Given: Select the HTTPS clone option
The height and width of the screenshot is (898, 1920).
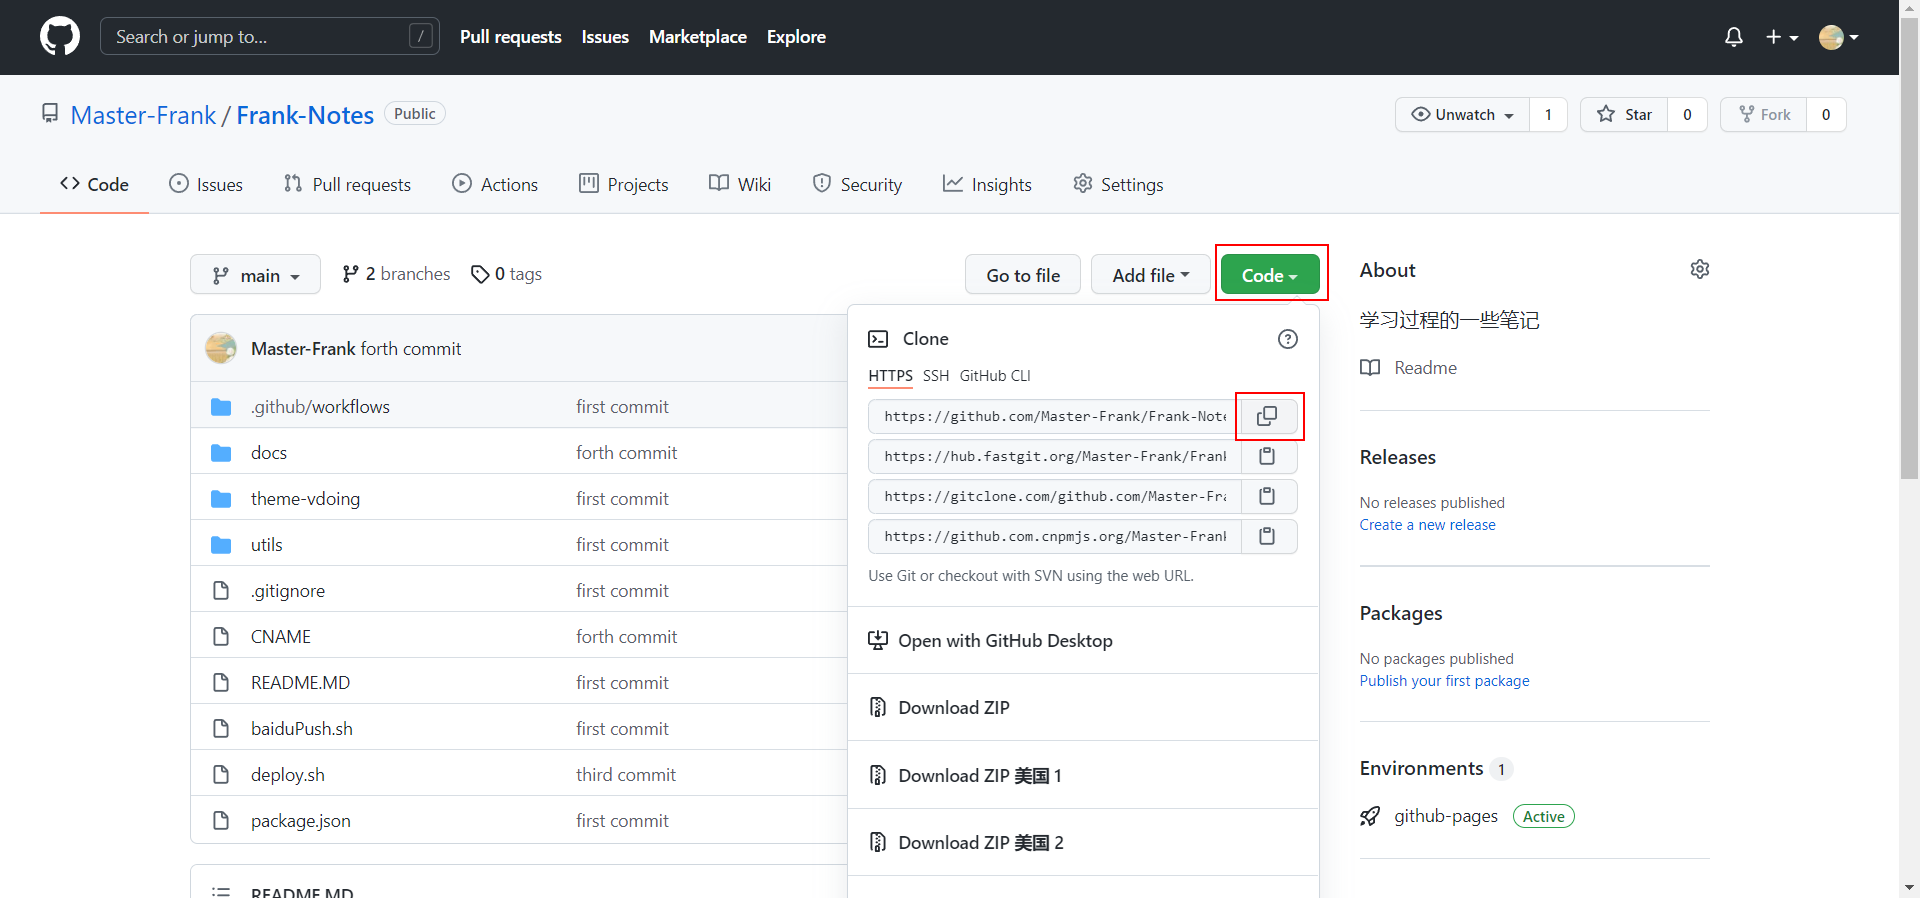Looking at the screenshot, I should (890, 376).
